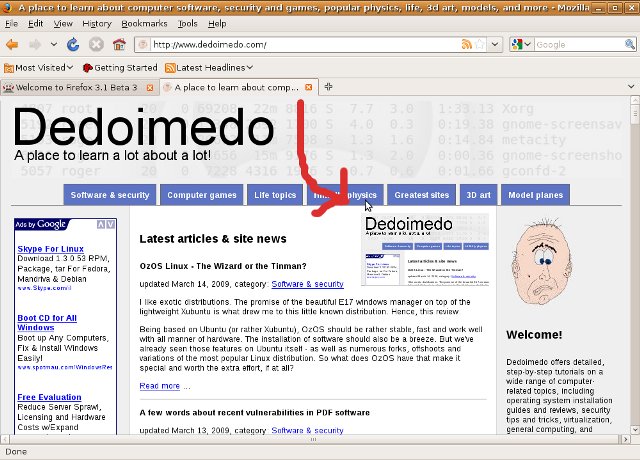The height and width of the screenshot is (460, 640).
Task: Click the vertical scrollbar up arrow
Action: pos(635,100)
